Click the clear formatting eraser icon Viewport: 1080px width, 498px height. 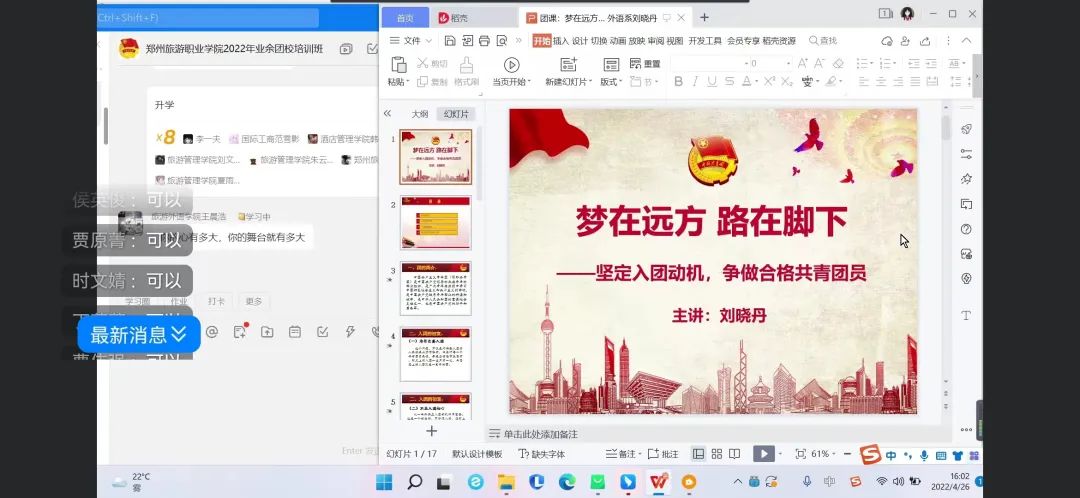coord(838,63)
